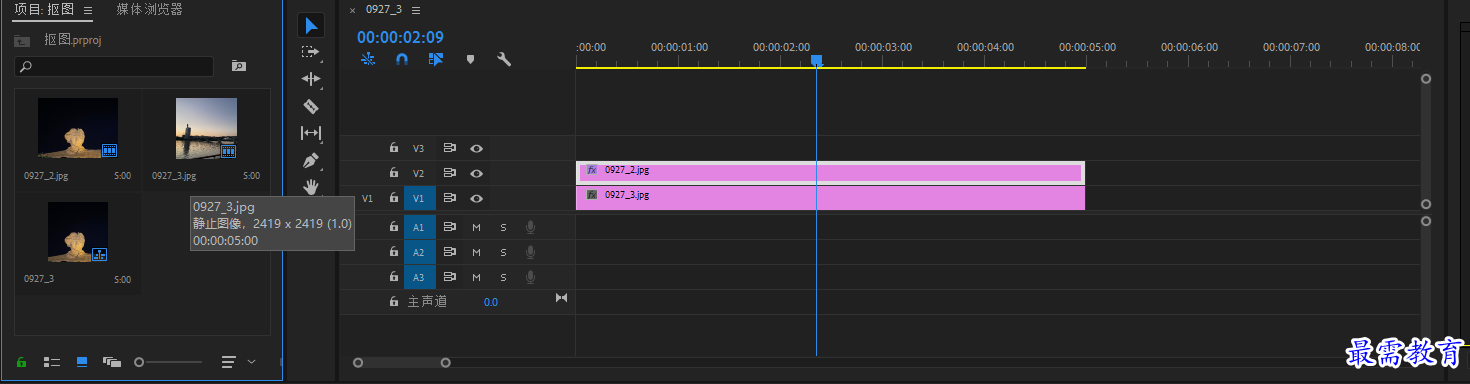Toggle lock on track V3
1470x384 pixels.
(394, 148)
